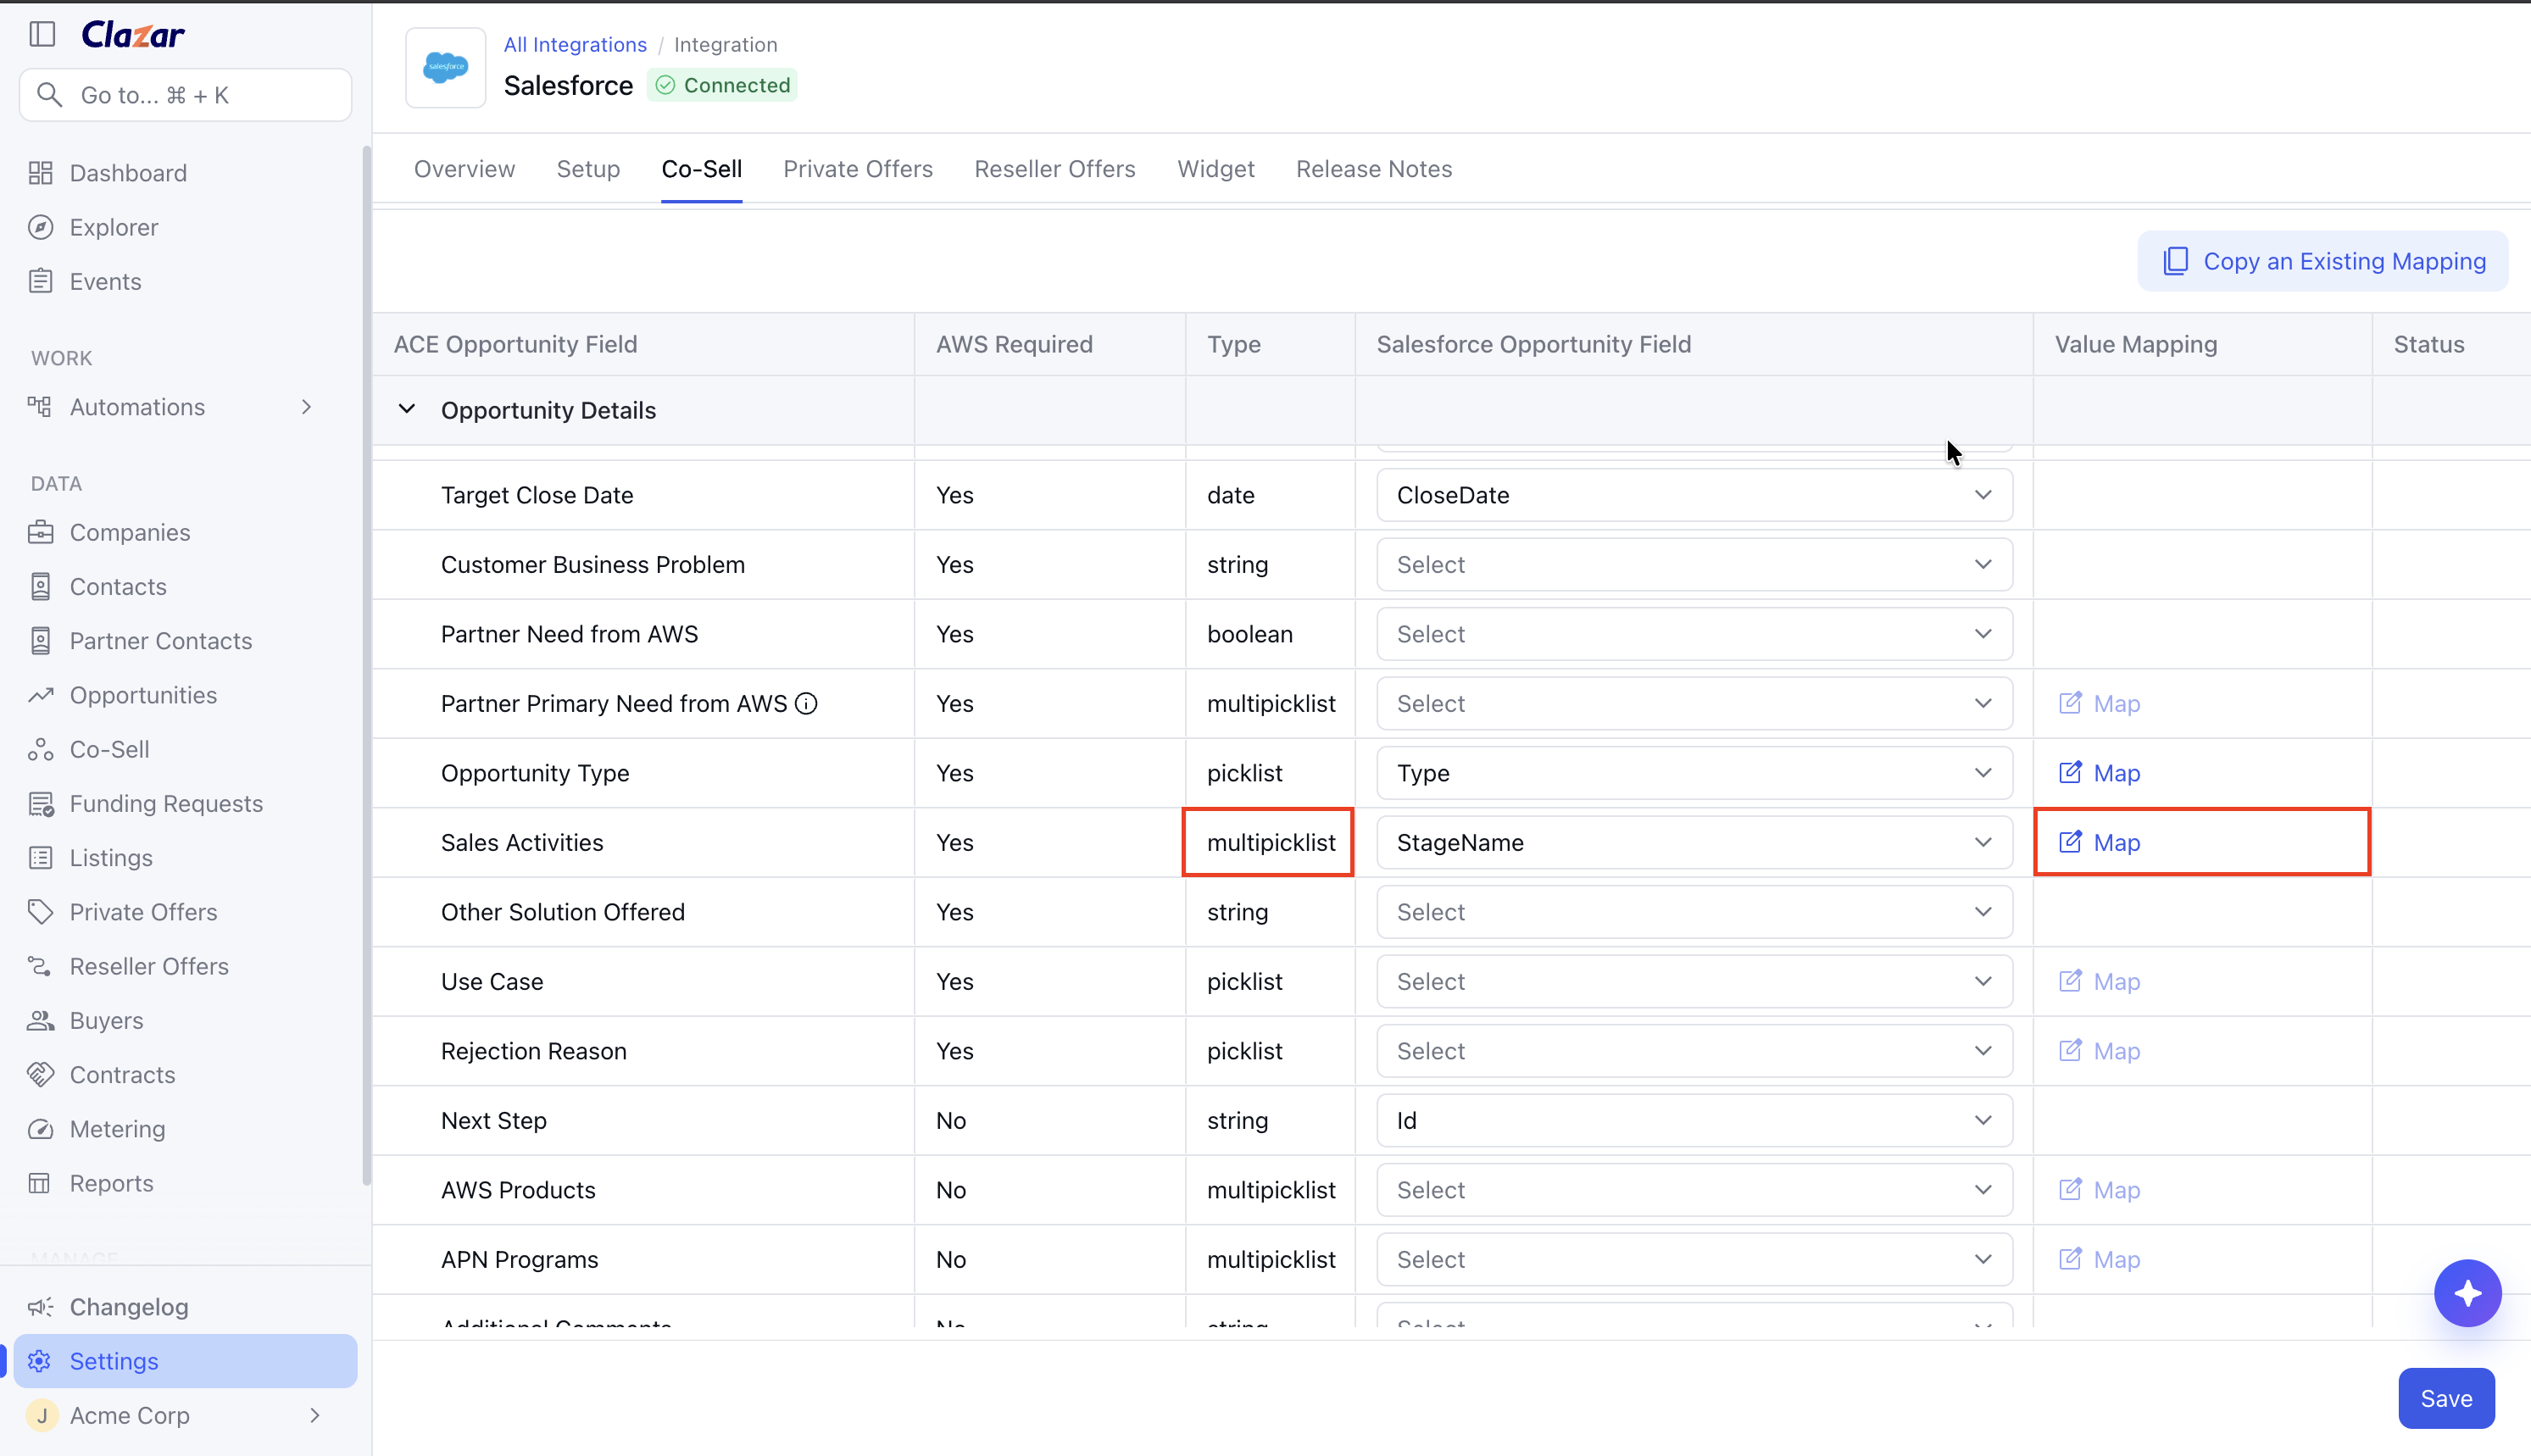
Task: Click Map for APN Programs
Action: pos(2099,1259)
